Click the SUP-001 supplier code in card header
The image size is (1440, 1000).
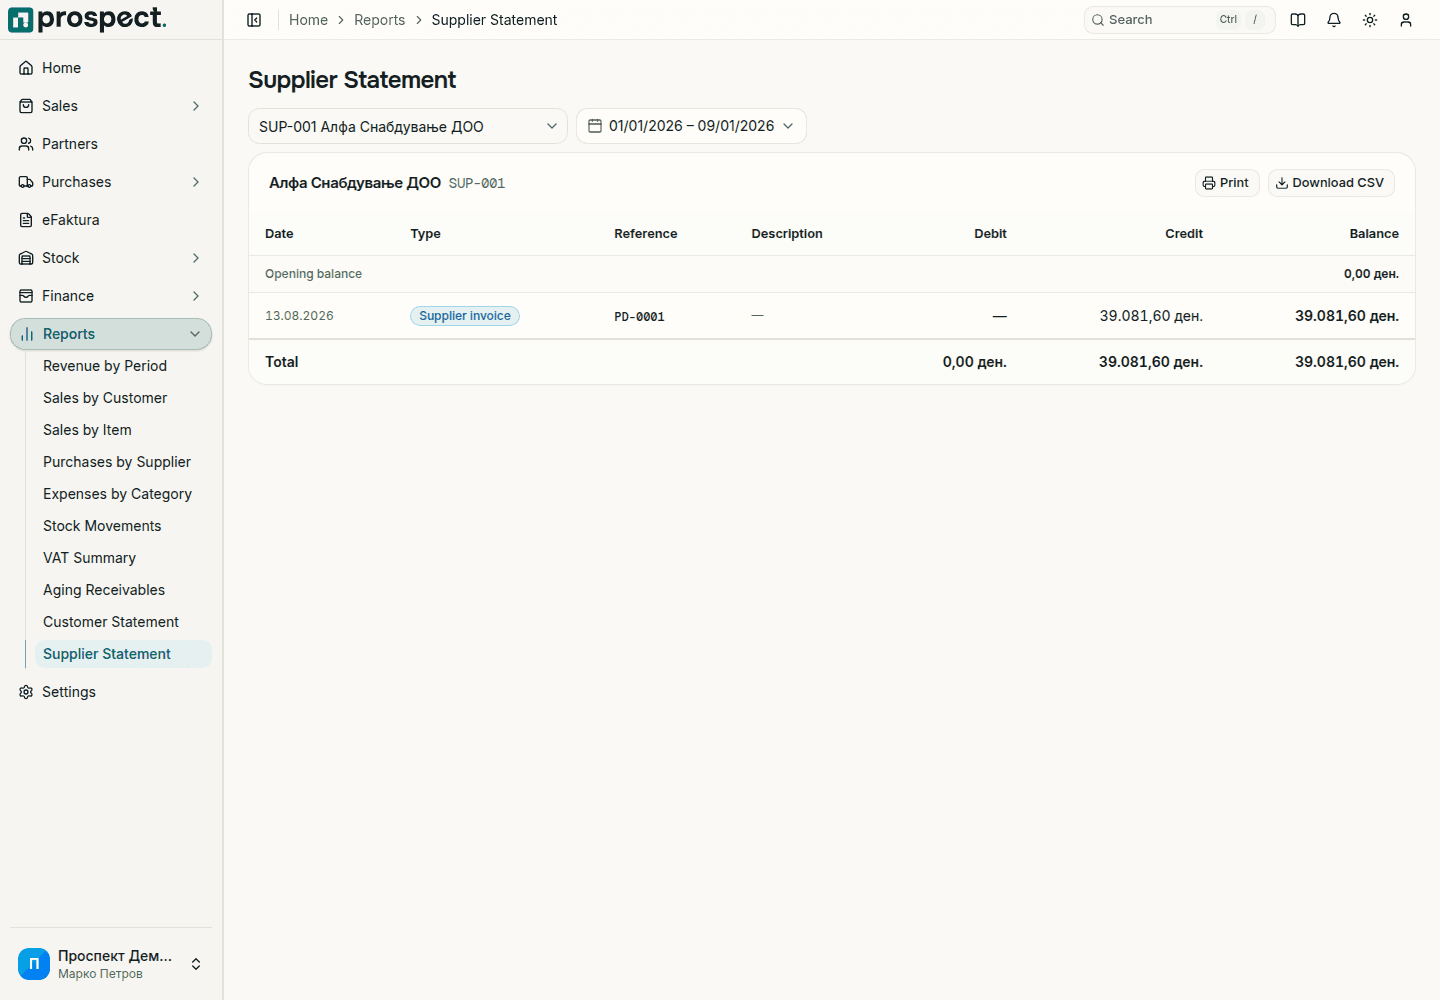tap(477, 184)
